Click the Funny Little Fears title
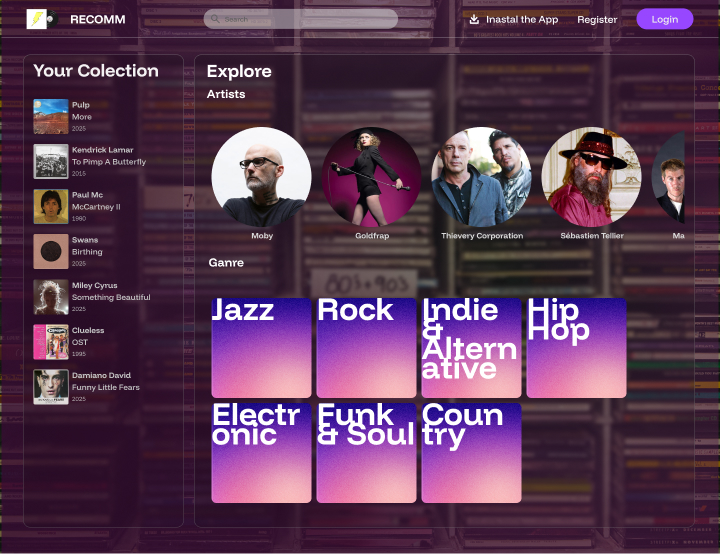 106,387
